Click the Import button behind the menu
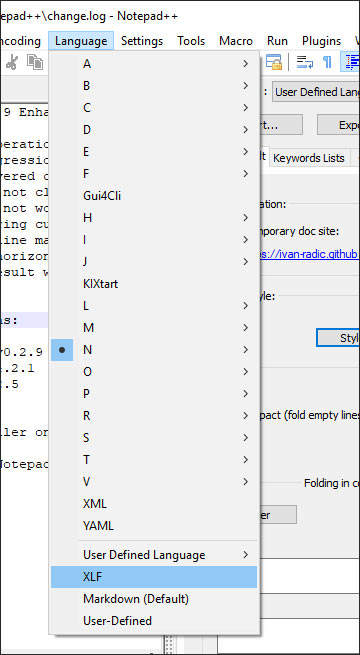Screen dimensions: 360x655 [x=281, y=125]
